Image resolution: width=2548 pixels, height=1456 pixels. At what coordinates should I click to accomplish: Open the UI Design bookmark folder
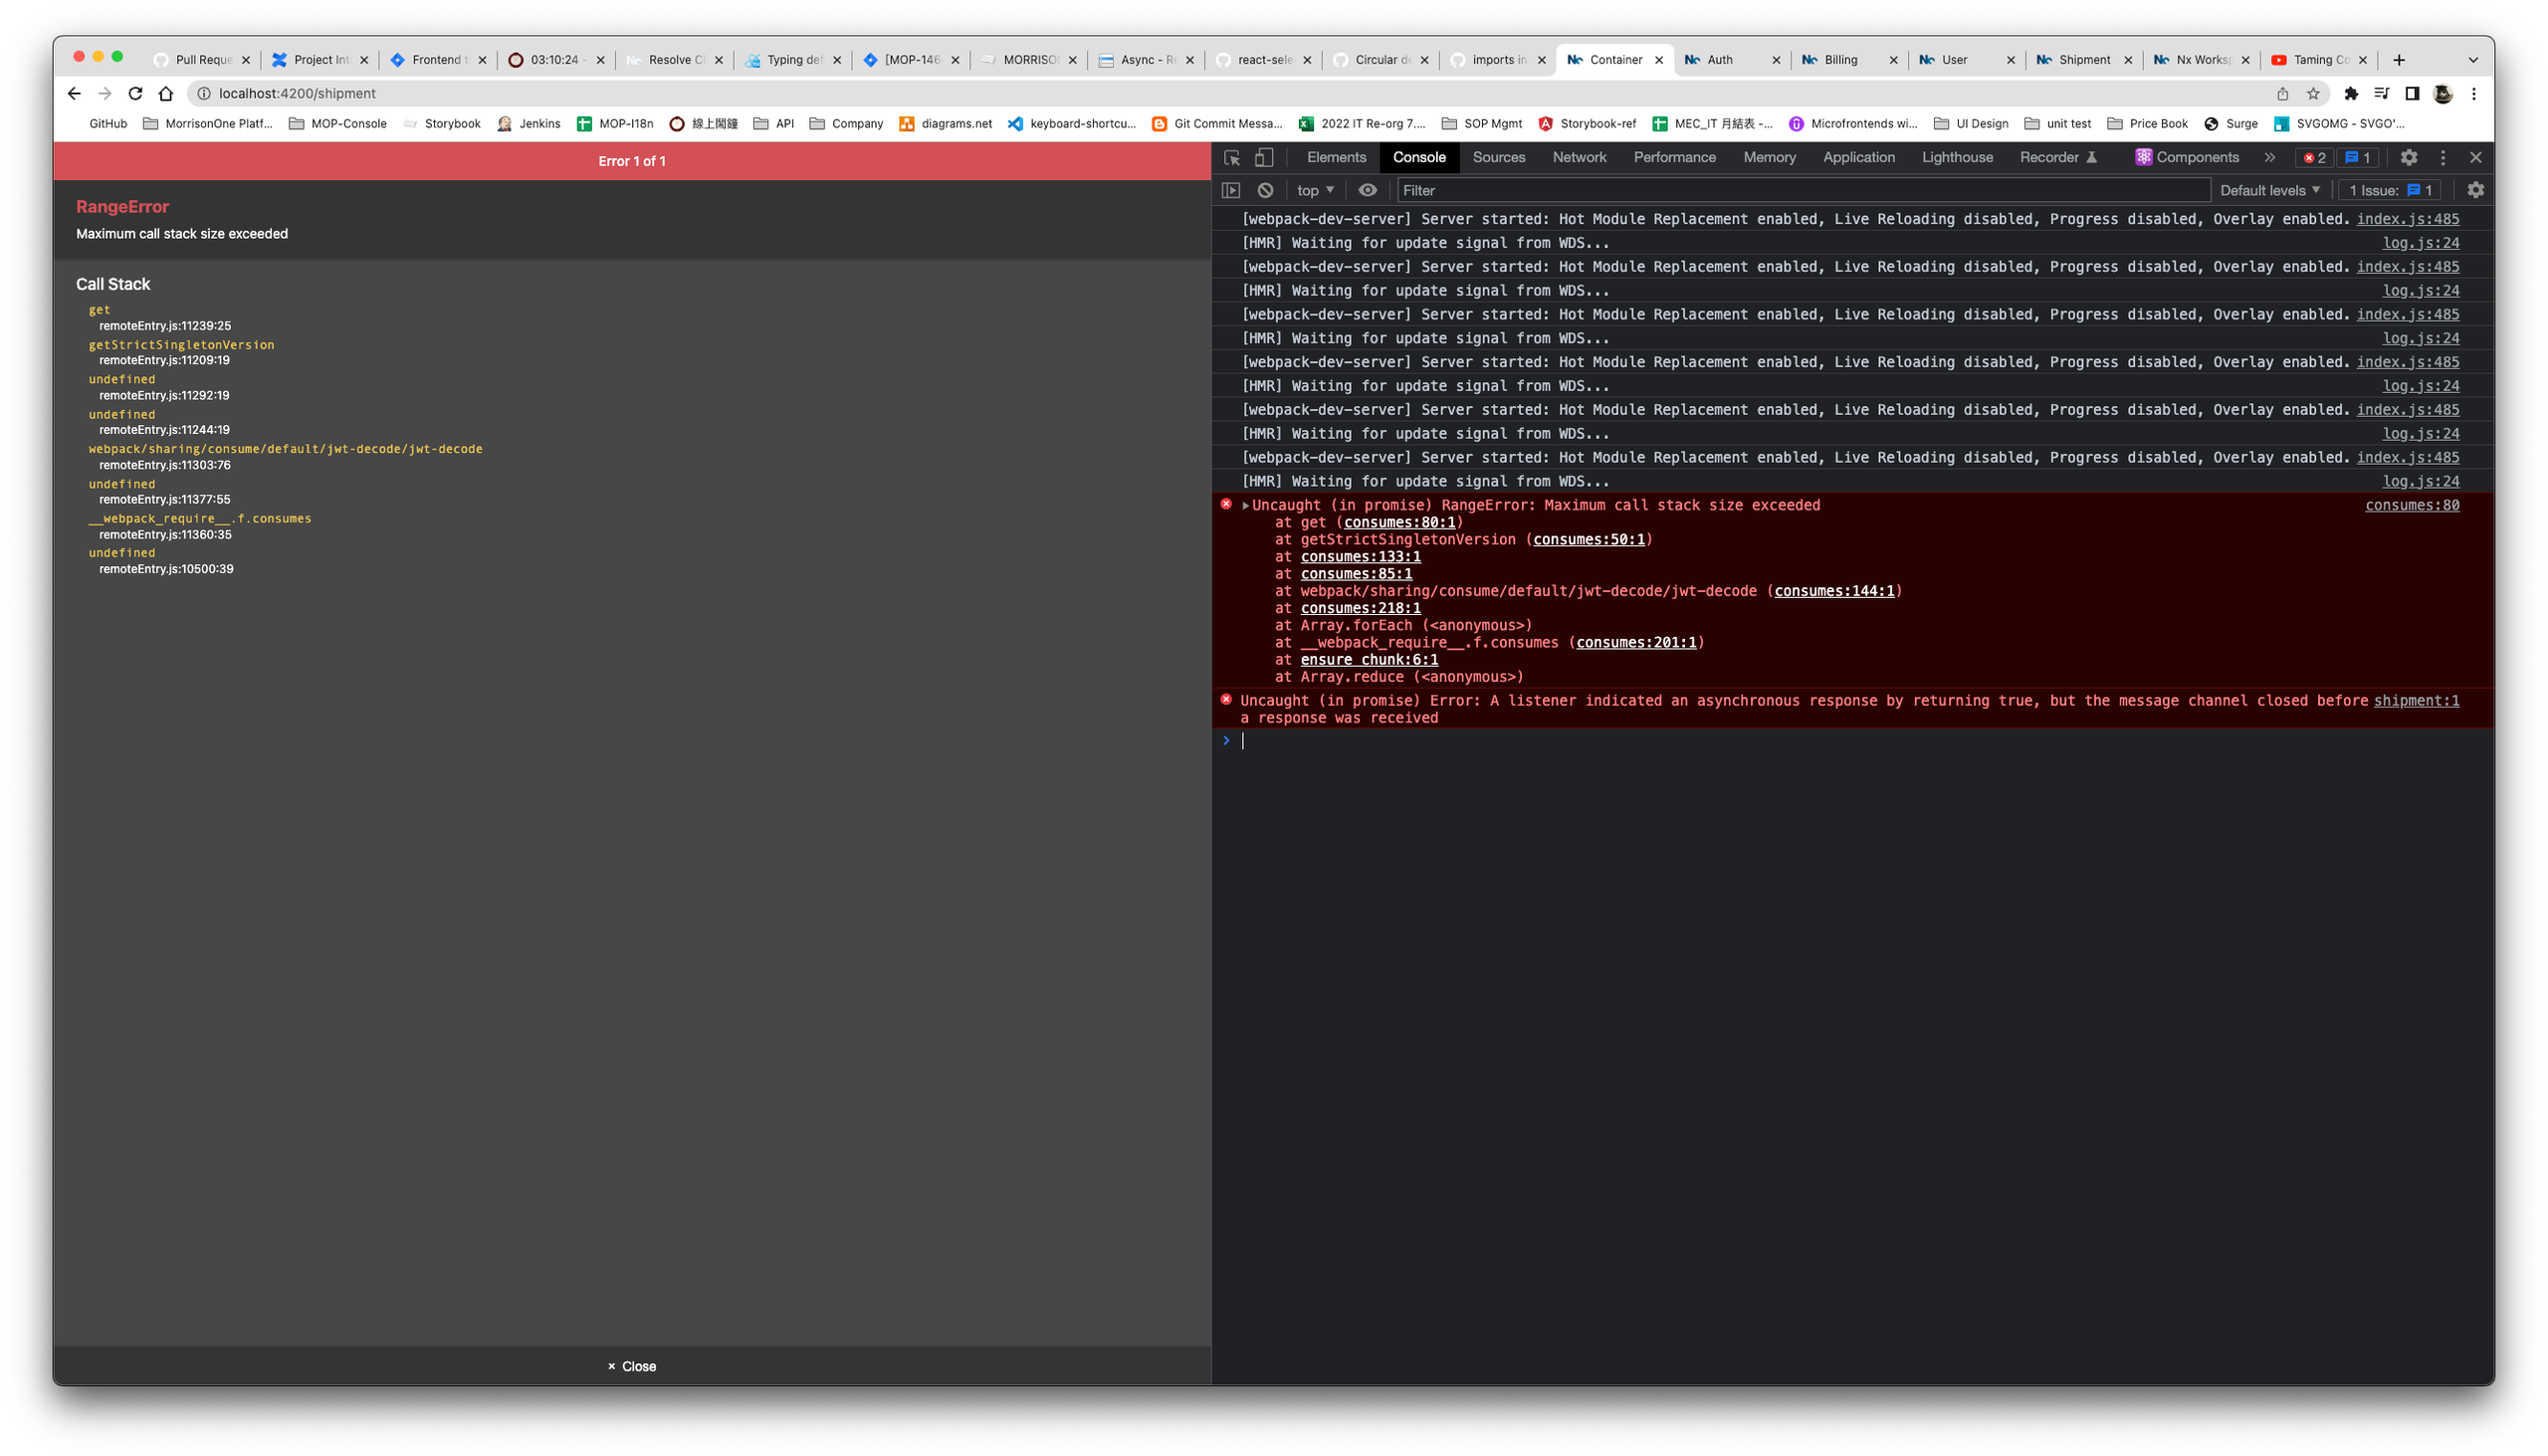(1970, 124)
